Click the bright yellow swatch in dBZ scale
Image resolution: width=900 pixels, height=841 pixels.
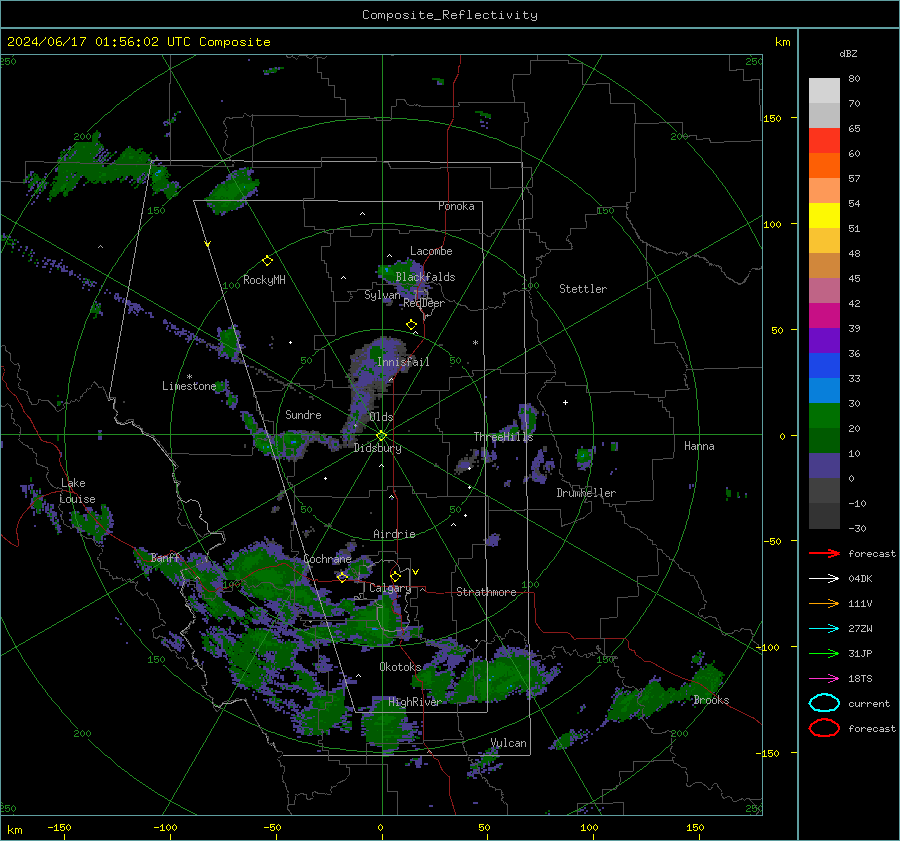pyautogui.click(x=824, y=215)
